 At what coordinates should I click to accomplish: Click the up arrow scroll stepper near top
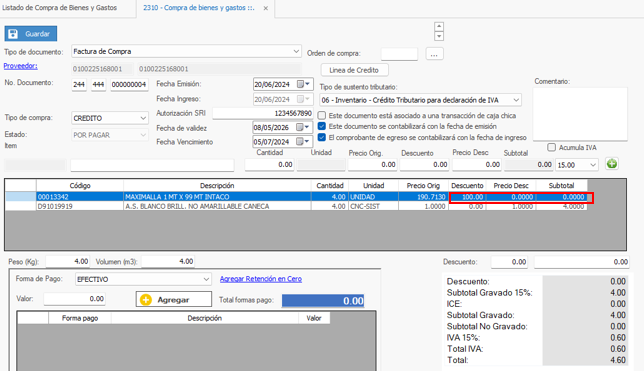click(439, 27)
